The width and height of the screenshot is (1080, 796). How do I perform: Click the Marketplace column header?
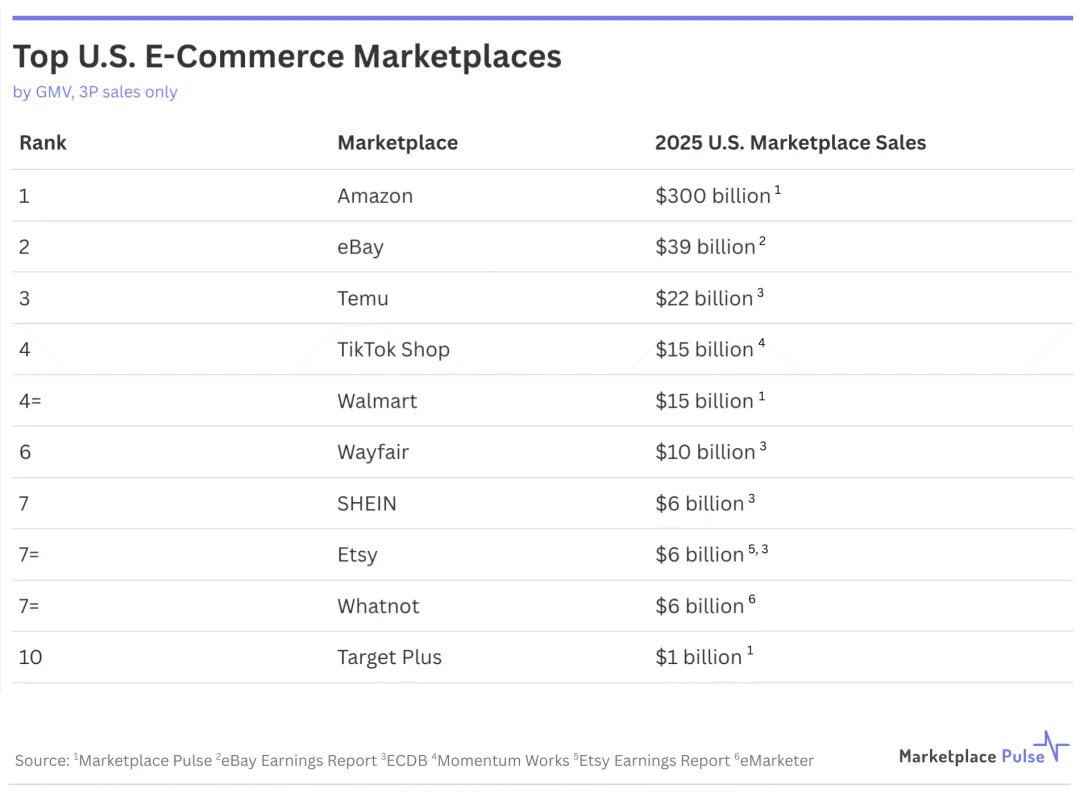[397, 143]
